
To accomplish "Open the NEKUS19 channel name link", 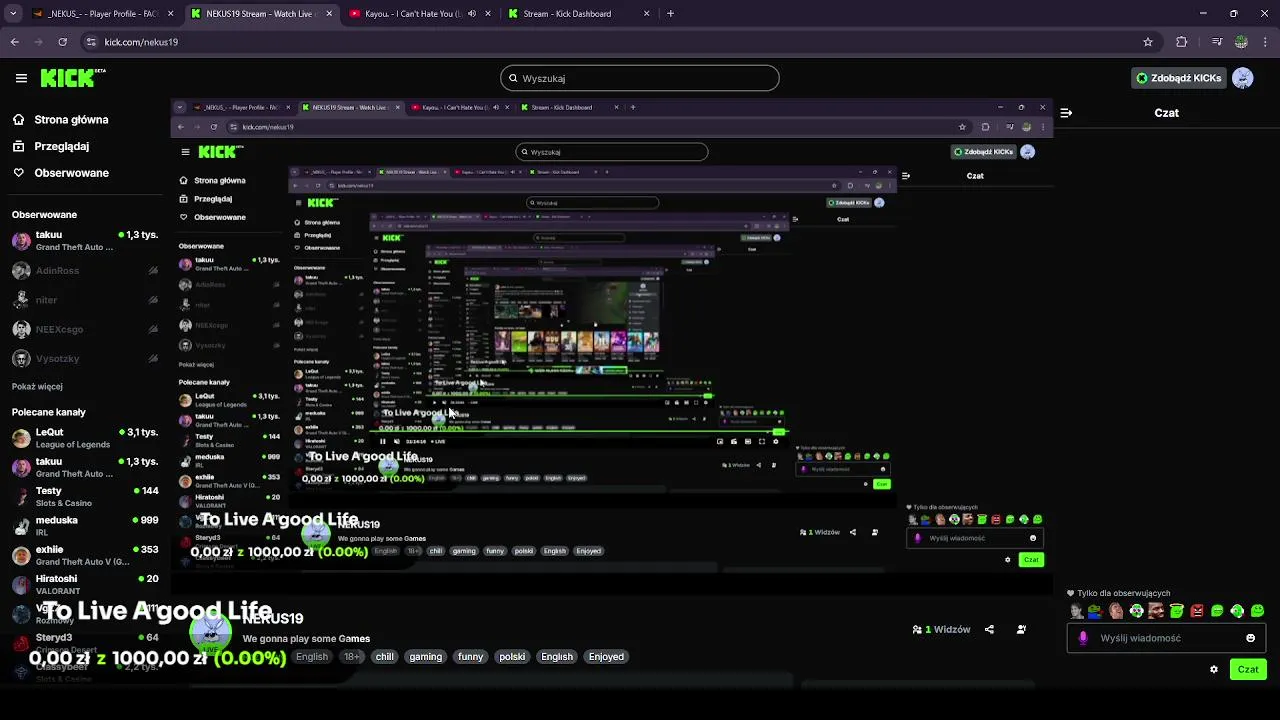I will (273, 619).
